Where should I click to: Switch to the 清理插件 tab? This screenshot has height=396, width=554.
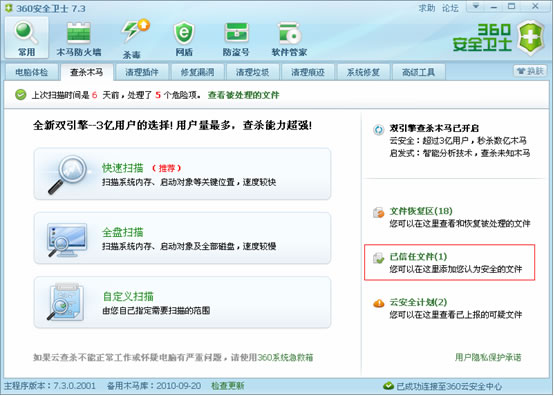point(142,72)
